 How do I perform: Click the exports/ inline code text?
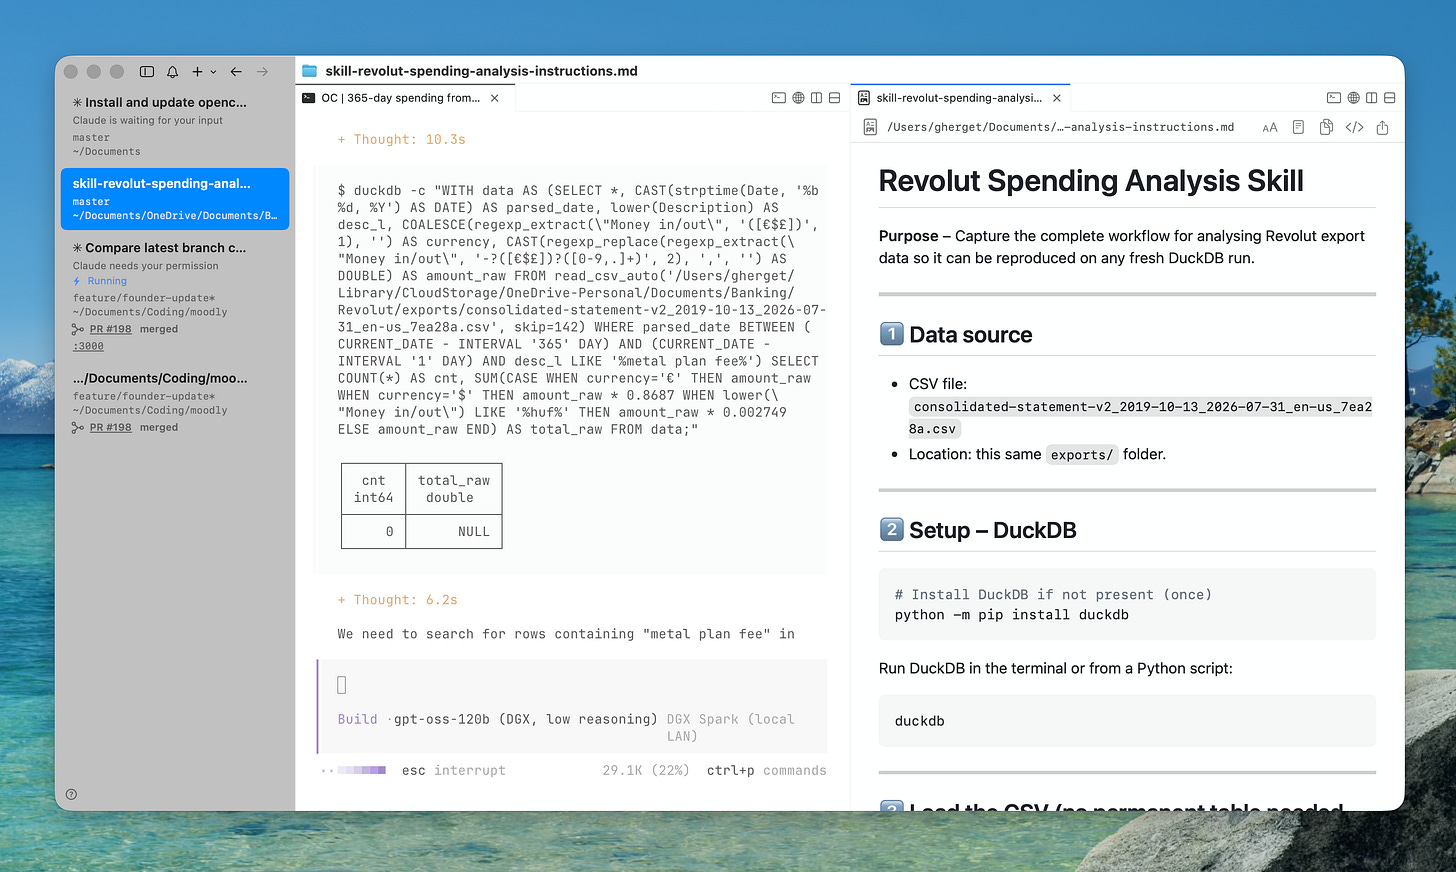[x=1082, y=455]
